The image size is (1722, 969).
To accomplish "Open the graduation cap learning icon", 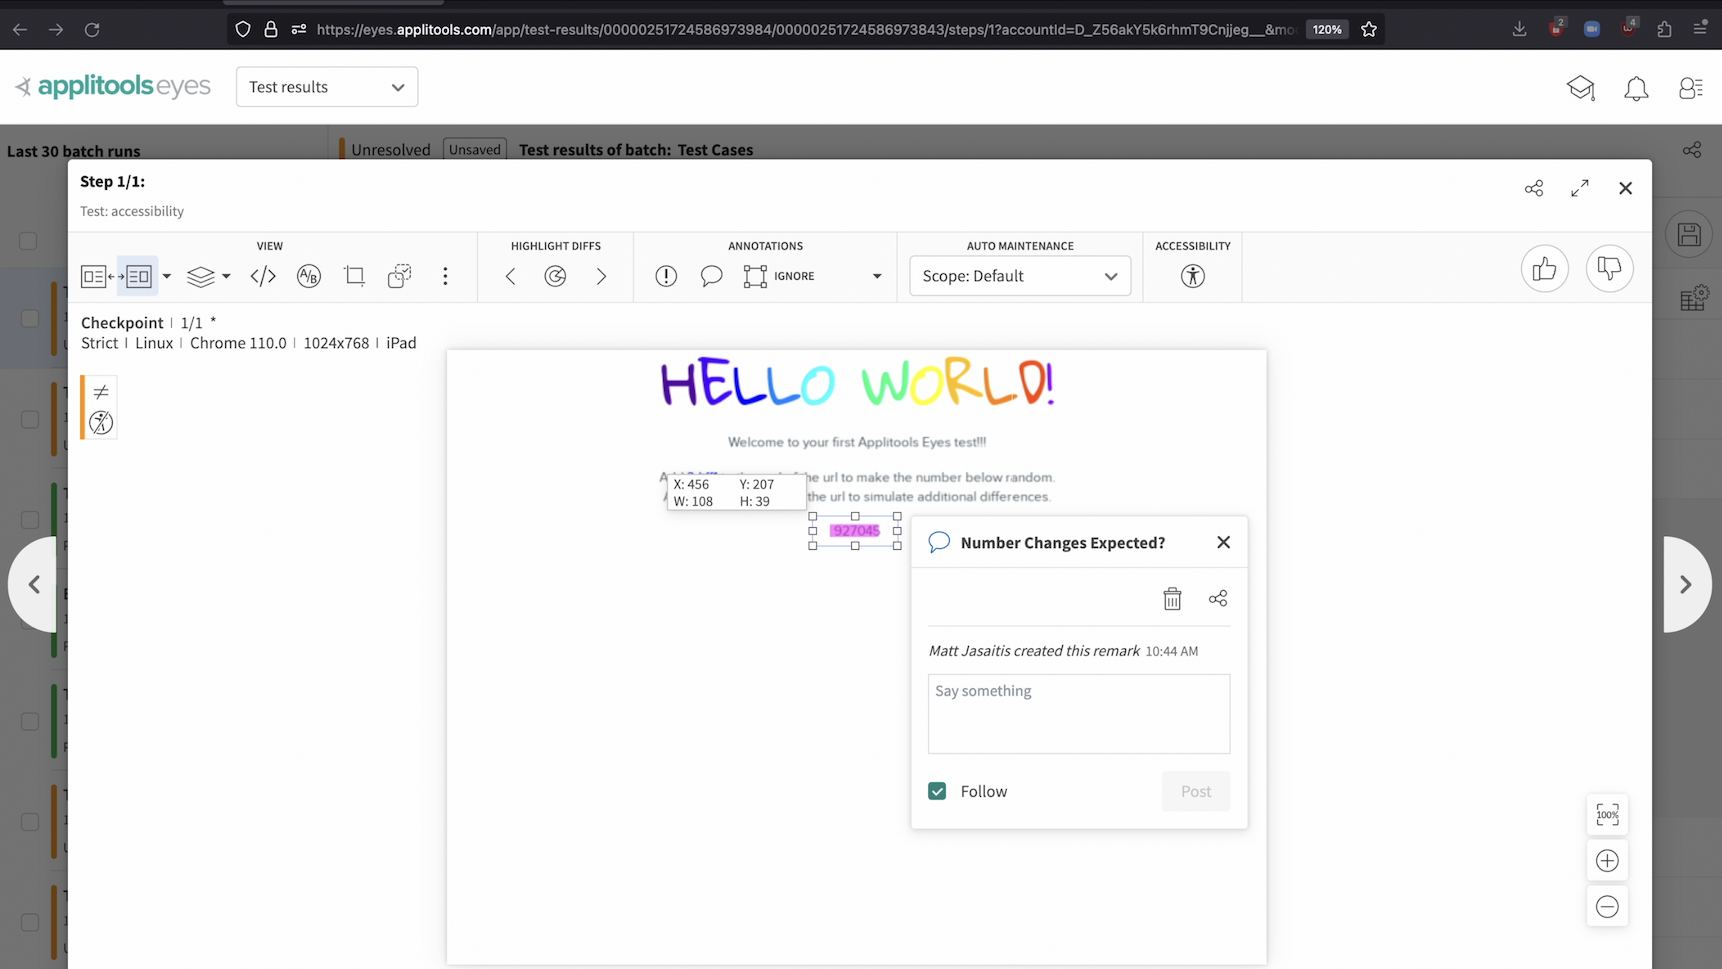I will (1581, 88).
